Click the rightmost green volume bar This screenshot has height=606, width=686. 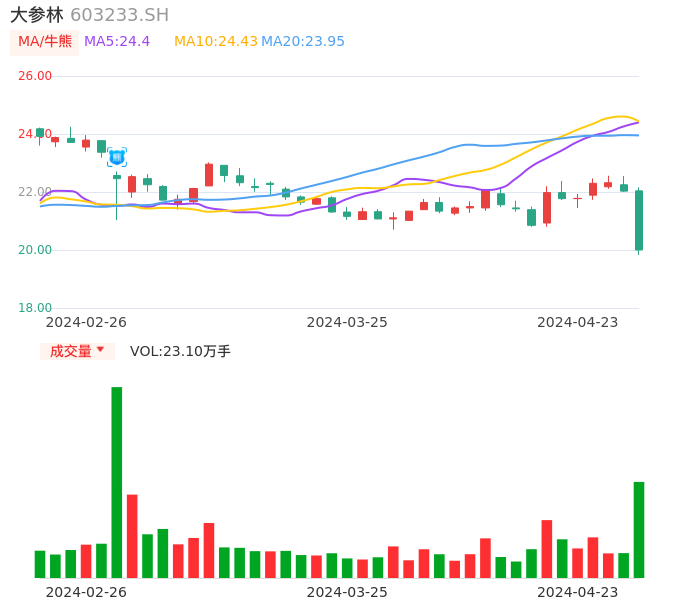pos(639,530)
